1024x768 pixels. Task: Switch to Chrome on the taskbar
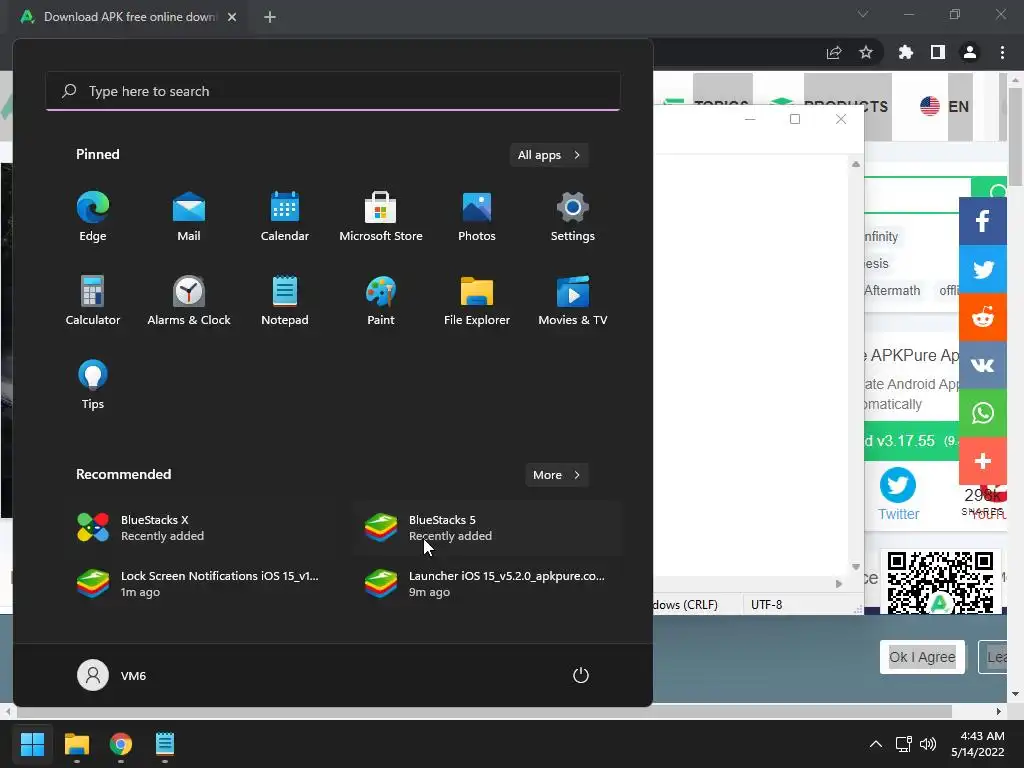coord(121,744)
